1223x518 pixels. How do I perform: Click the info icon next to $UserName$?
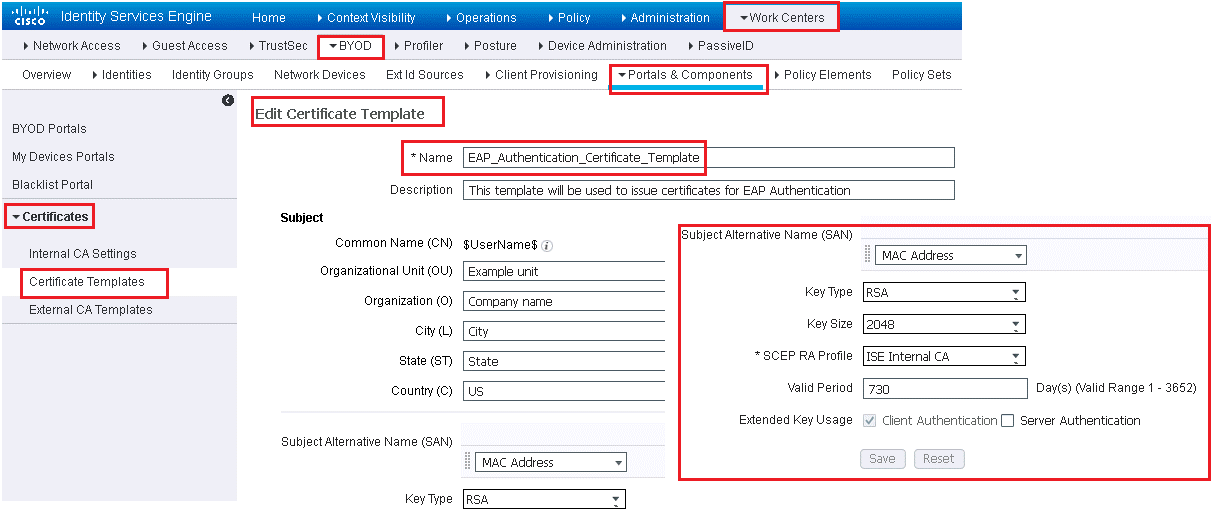coord(548,245)
